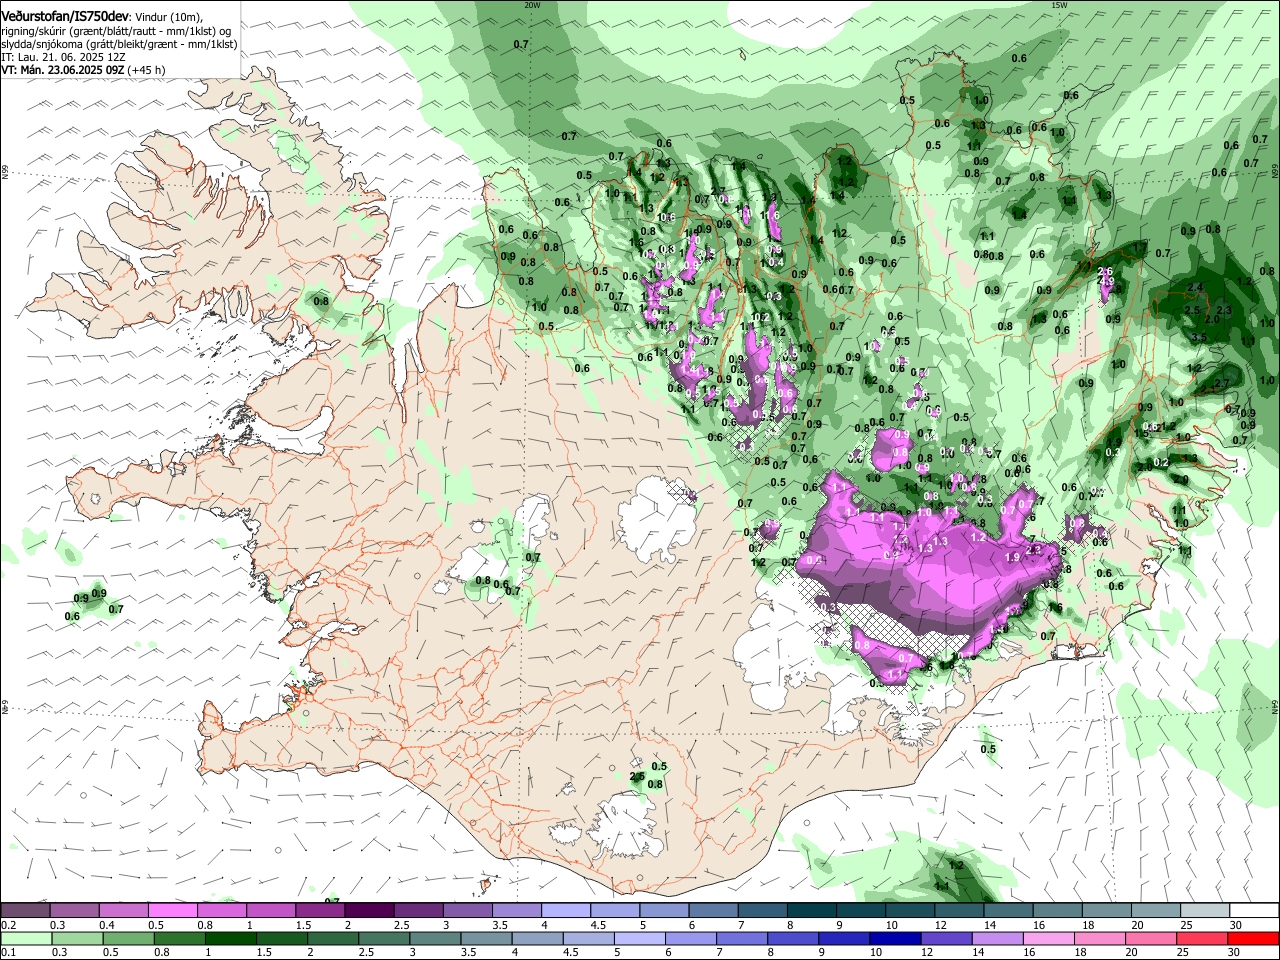Click the 2.4 precipitation value off the east coast

pyautogui.click(x=1194, y=287)
